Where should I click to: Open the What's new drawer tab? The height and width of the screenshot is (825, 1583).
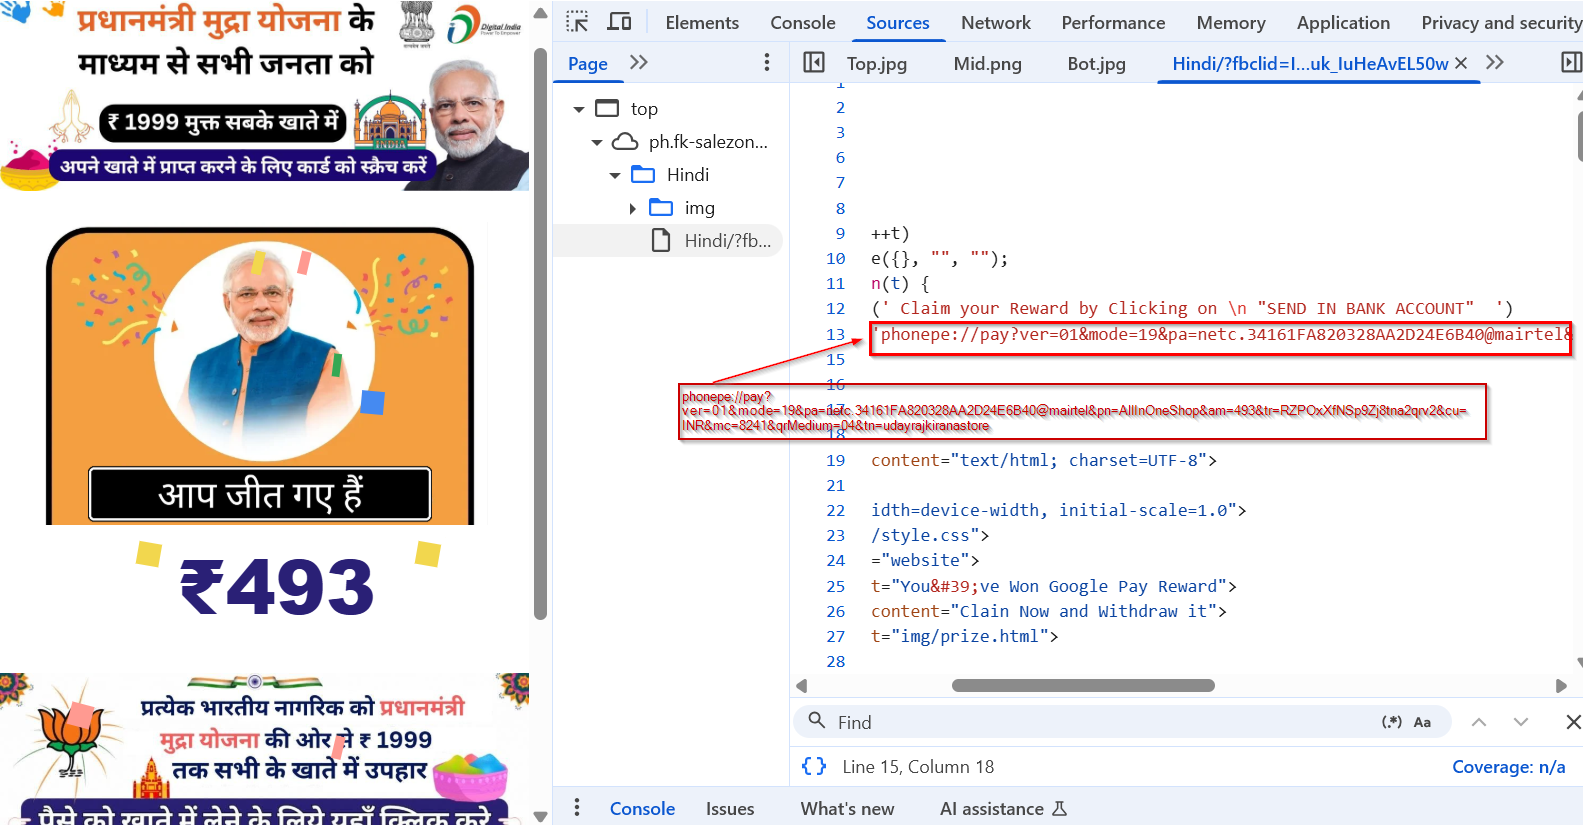[847, 809]
